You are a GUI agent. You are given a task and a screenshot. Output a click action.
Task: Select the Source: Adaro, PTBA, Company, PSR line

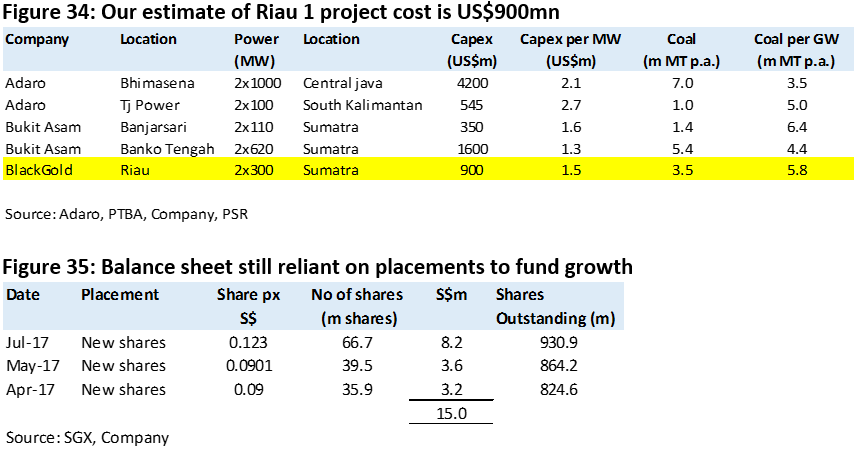point(127,214)
